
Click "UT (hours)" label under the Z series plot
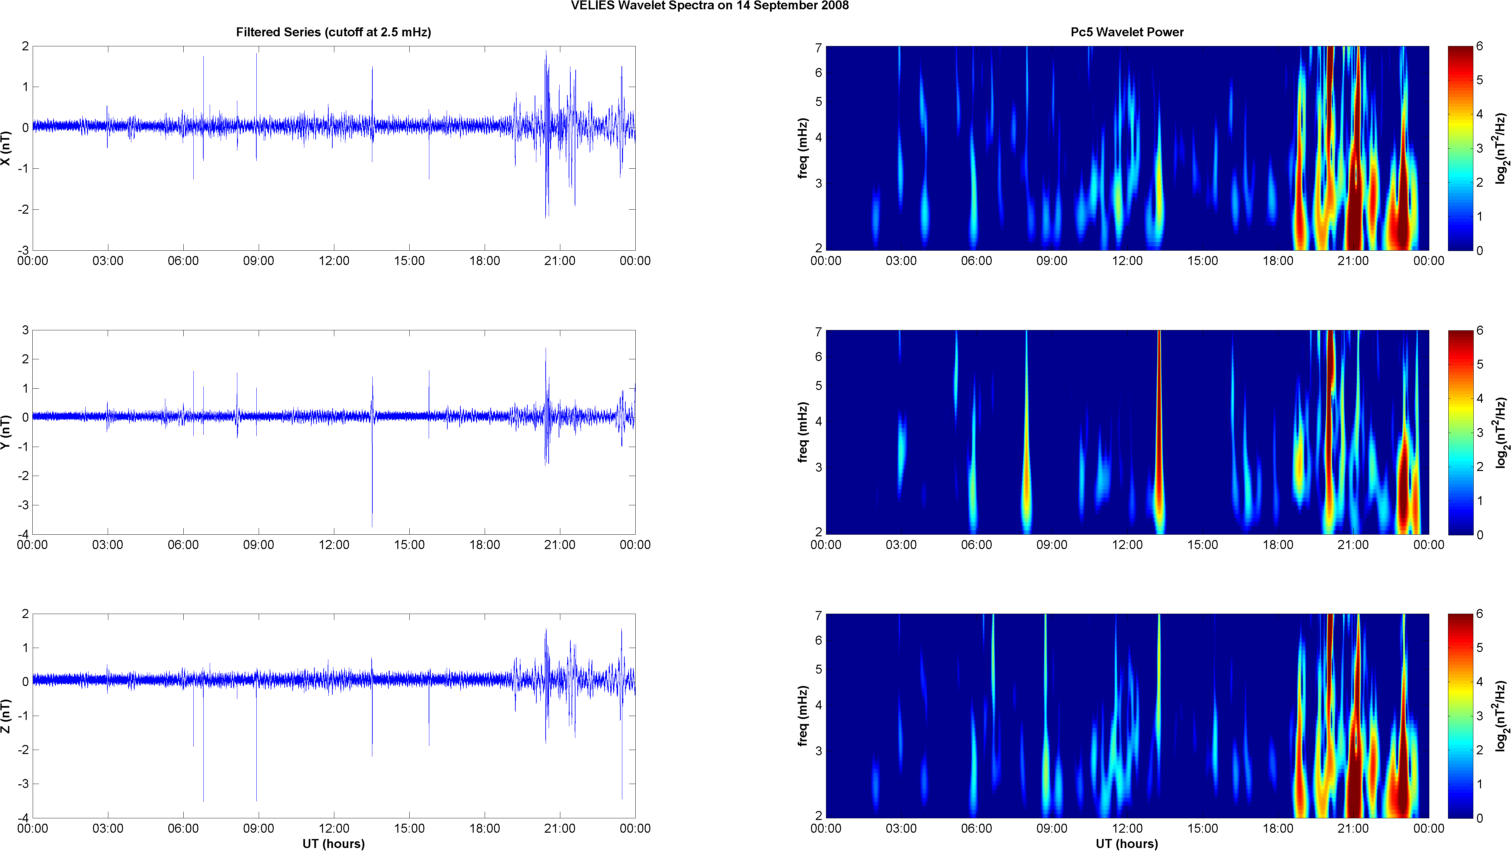[333, 843]
